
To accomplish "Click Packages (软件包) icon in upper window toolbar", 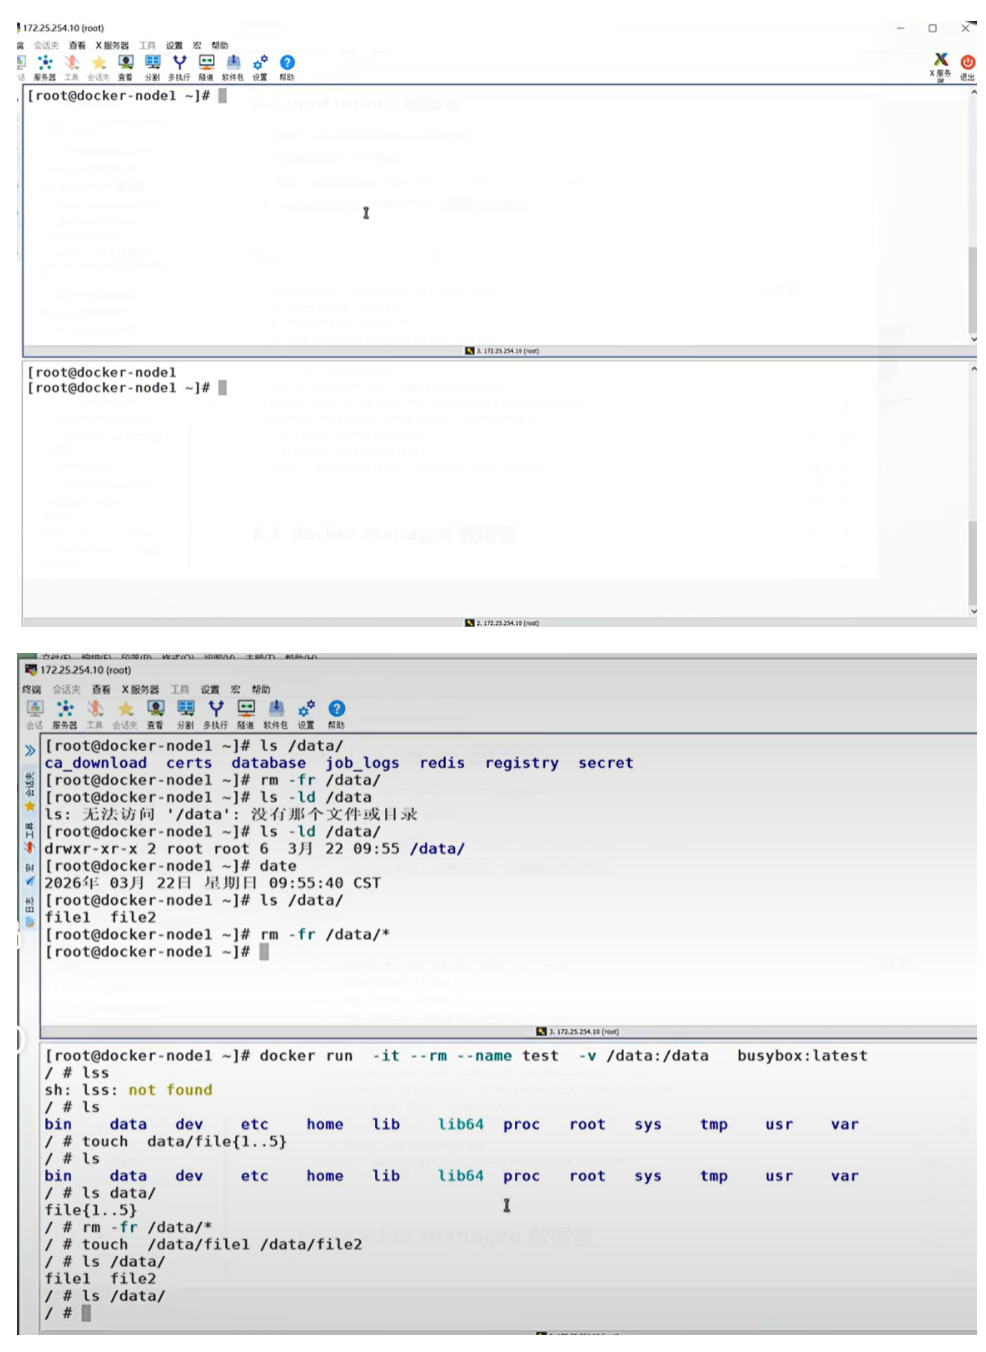I will tap(232, 66).
